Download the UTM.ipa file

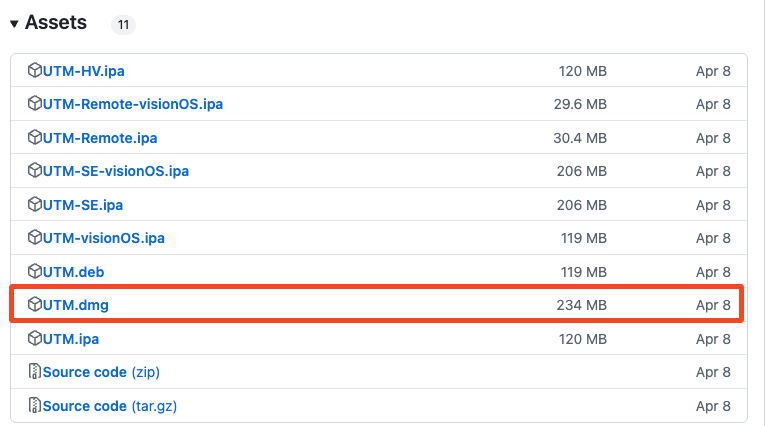point(71,339)
